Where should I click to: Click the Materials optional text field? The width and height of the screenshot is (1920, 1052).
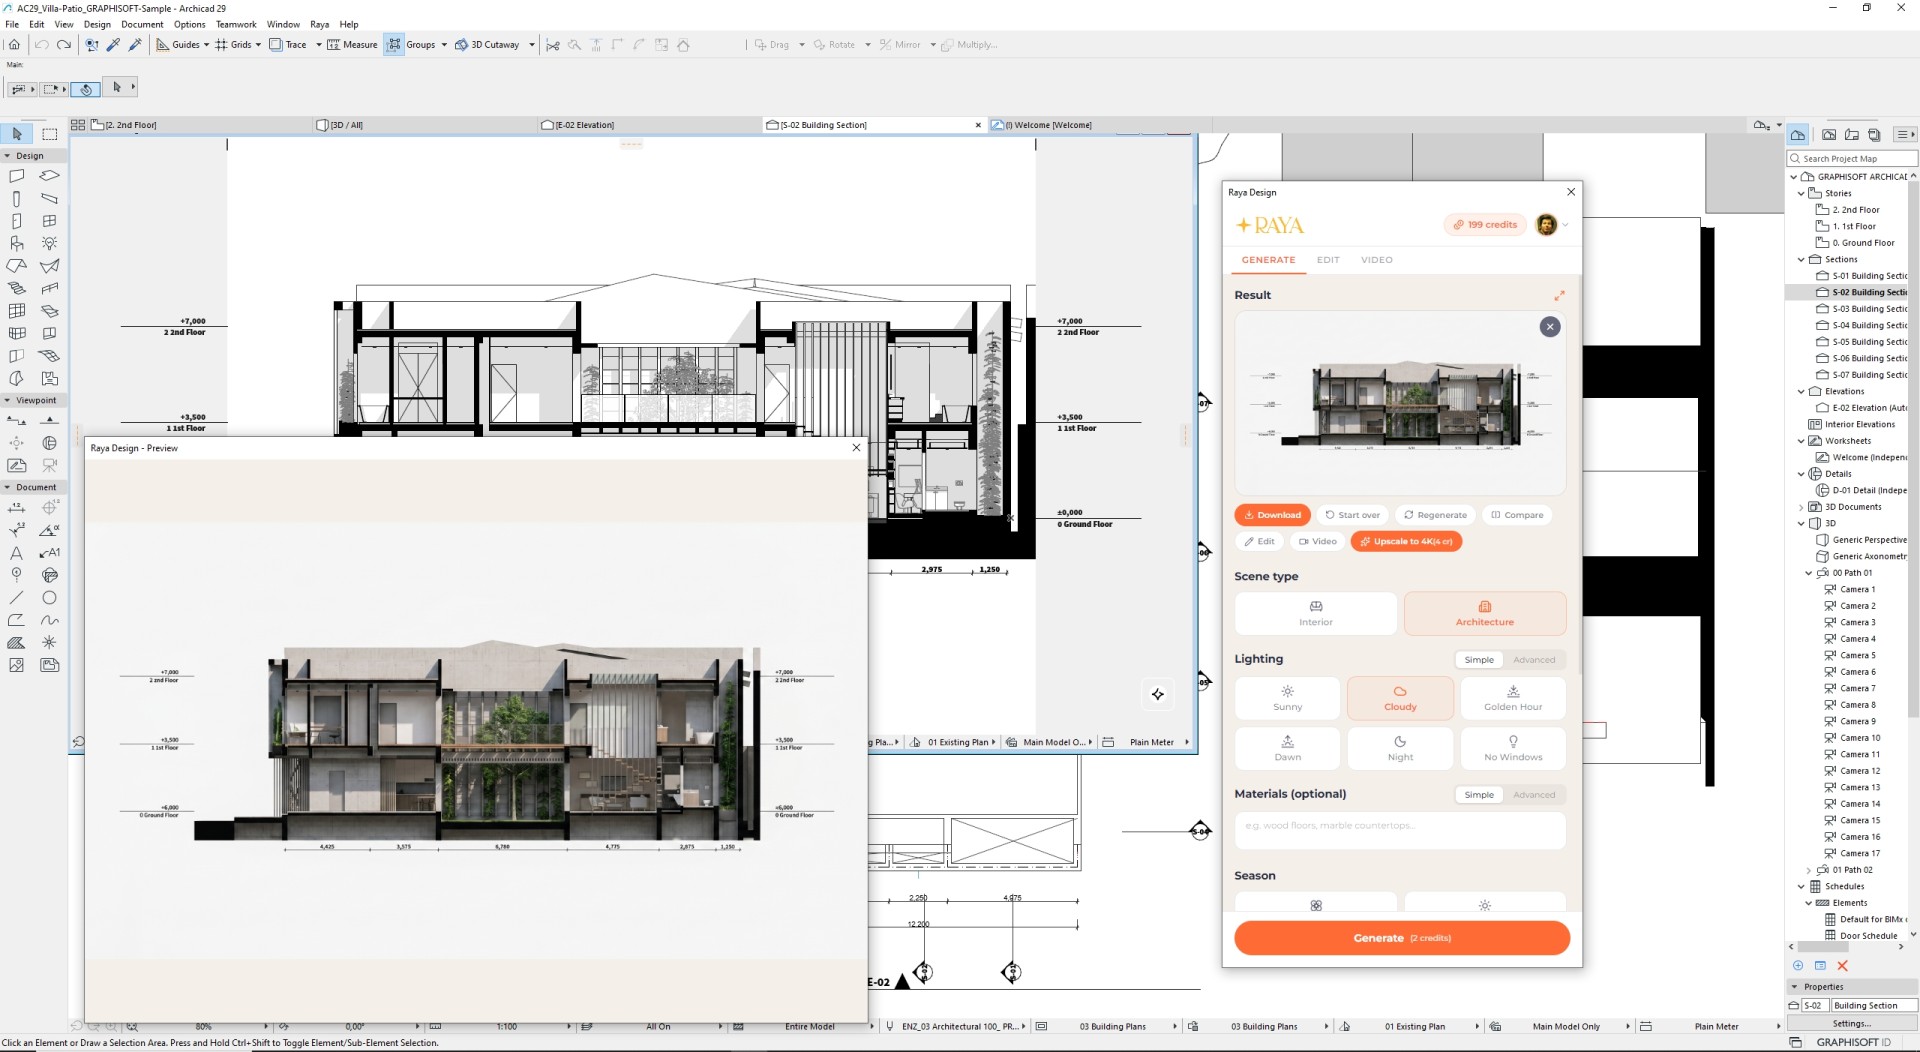(x=1400, y=829)
